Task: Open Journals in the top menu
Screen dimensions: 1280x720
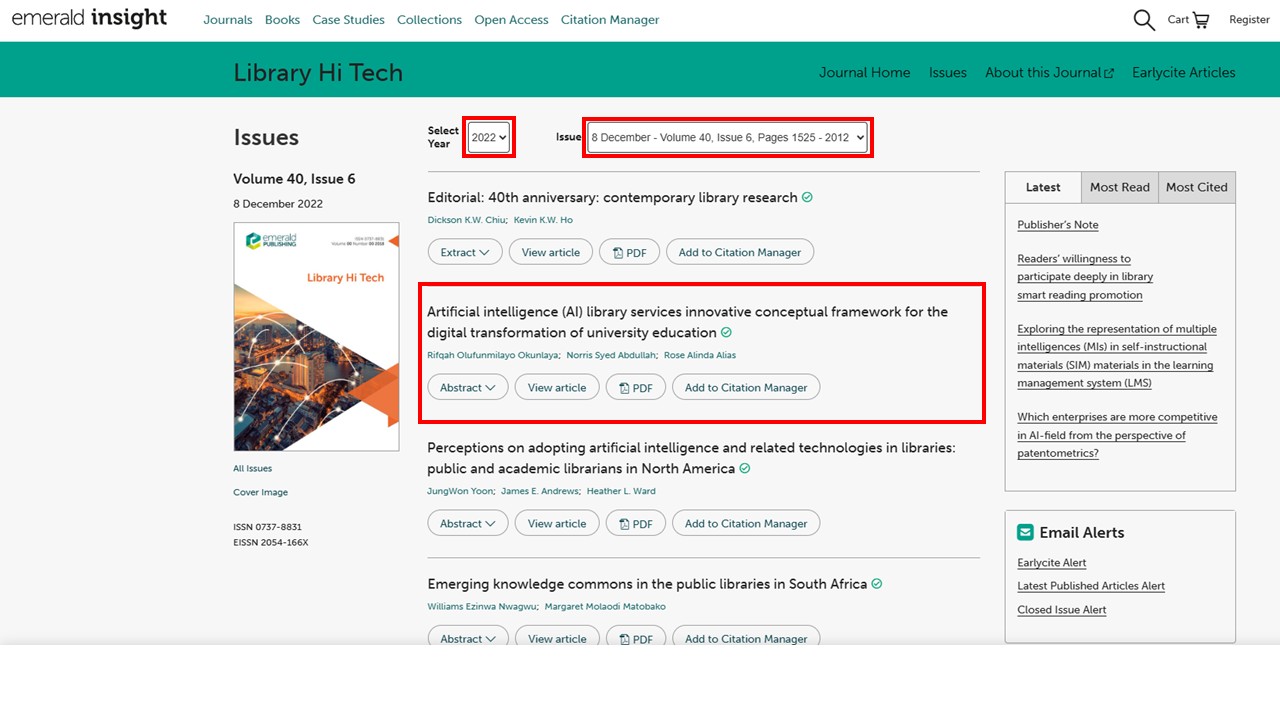Action: point(228,20)
